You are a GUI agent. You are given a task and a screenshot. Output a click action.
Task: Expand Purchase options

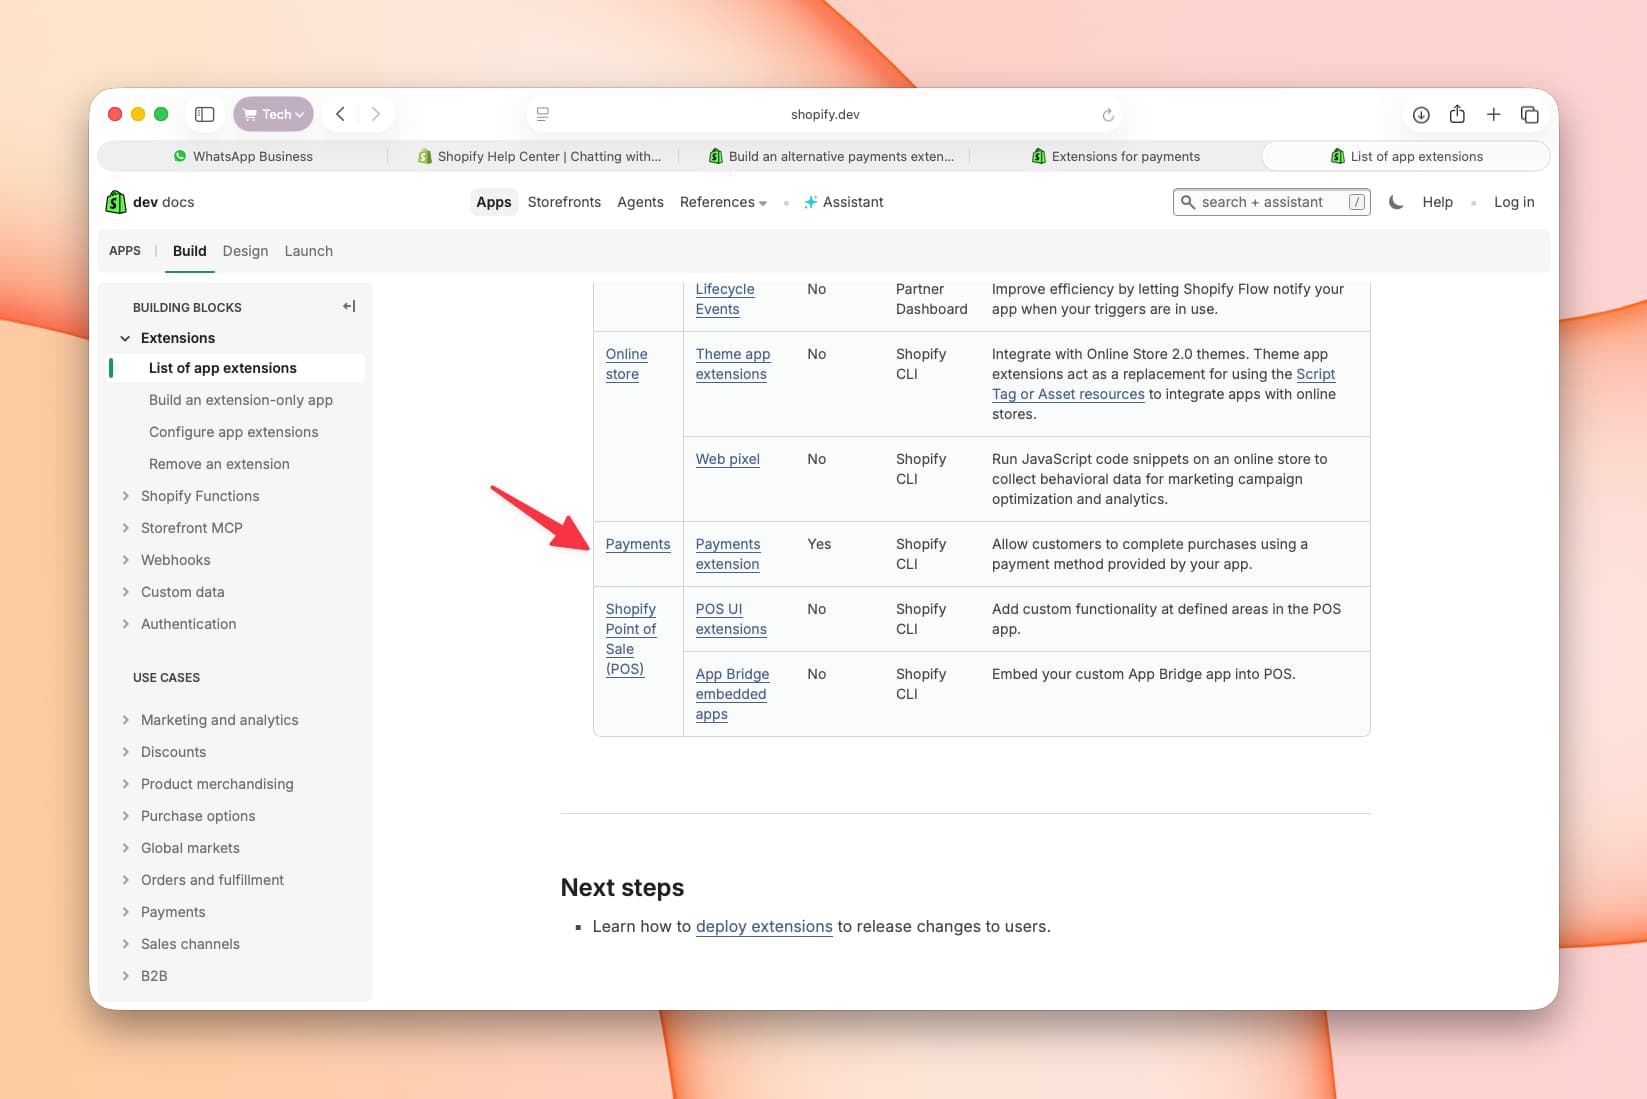pyautogui.click(x=125, y=816)
